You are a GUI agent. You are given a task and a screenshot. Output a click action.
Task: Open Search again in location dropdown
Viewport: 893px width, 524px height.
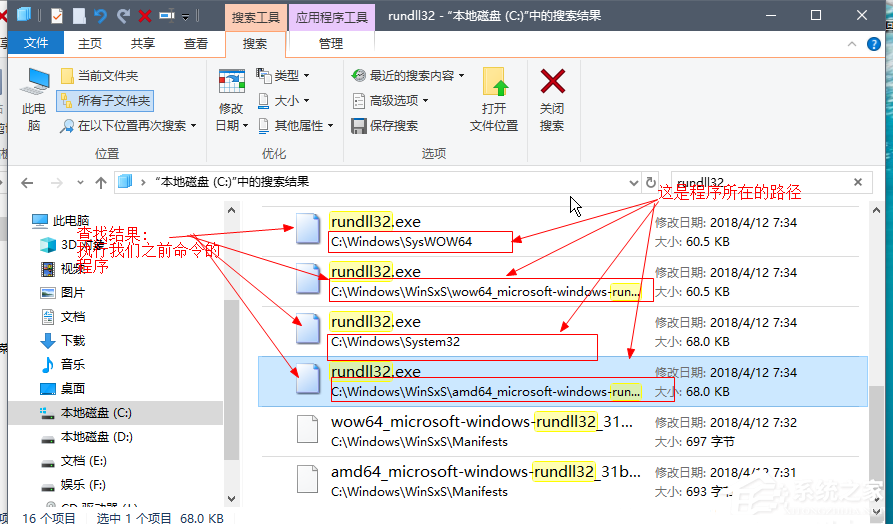[129, 126]
